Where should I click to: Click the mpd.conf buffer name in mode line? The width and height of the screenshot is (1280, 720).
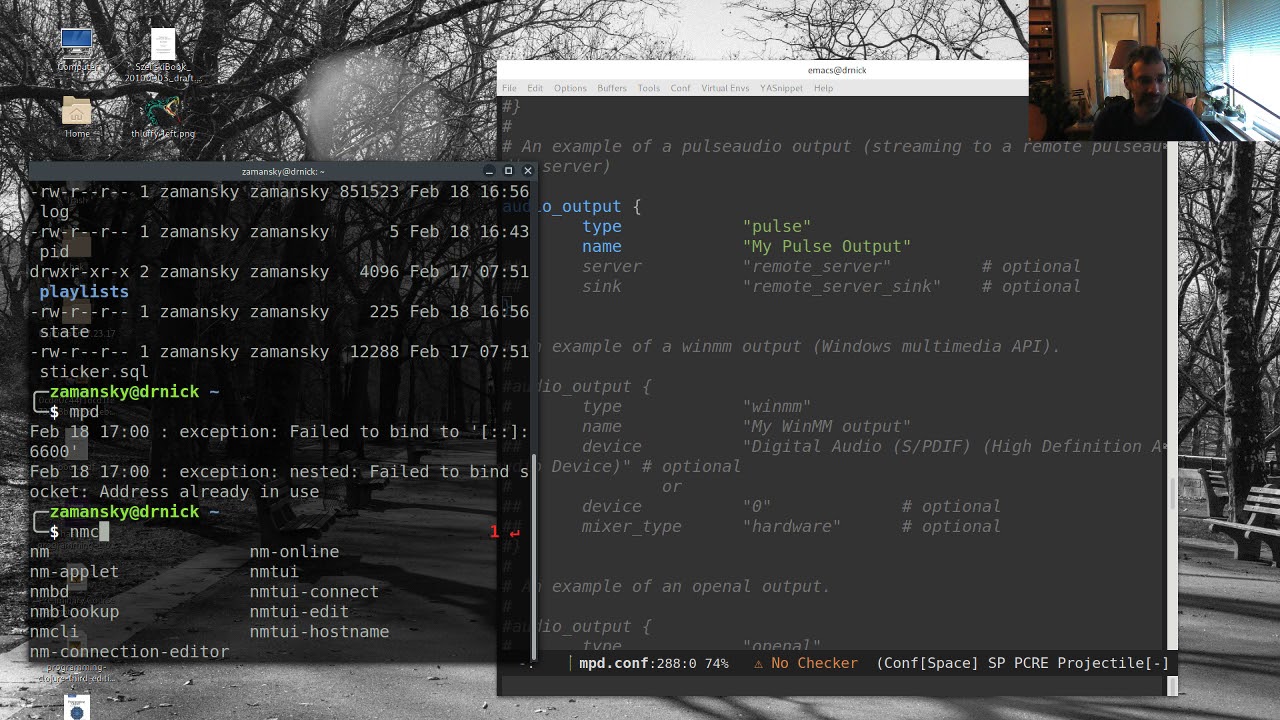(x=614, y=663)
